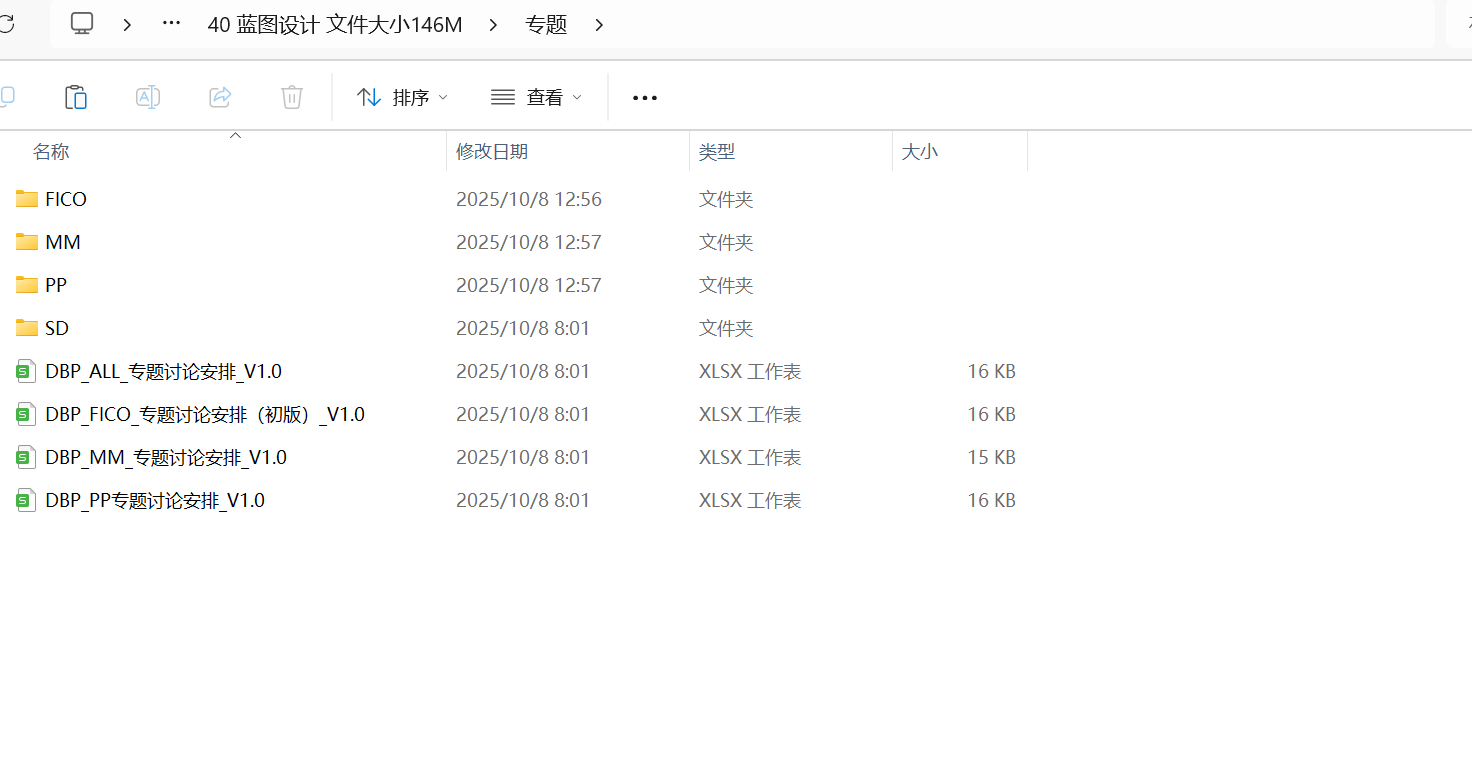Viewport: 1472px width, 776px height.
Task: Click the delete trash bin icon
Action: pos(292,97)
